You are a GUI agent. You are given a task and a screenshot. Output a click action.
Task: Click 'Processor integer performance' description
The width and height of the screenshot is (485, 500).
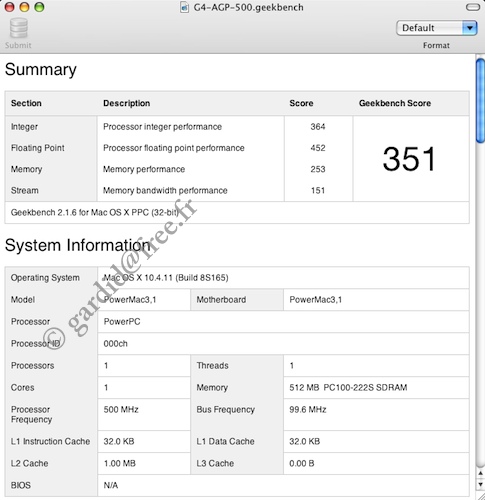162,127
